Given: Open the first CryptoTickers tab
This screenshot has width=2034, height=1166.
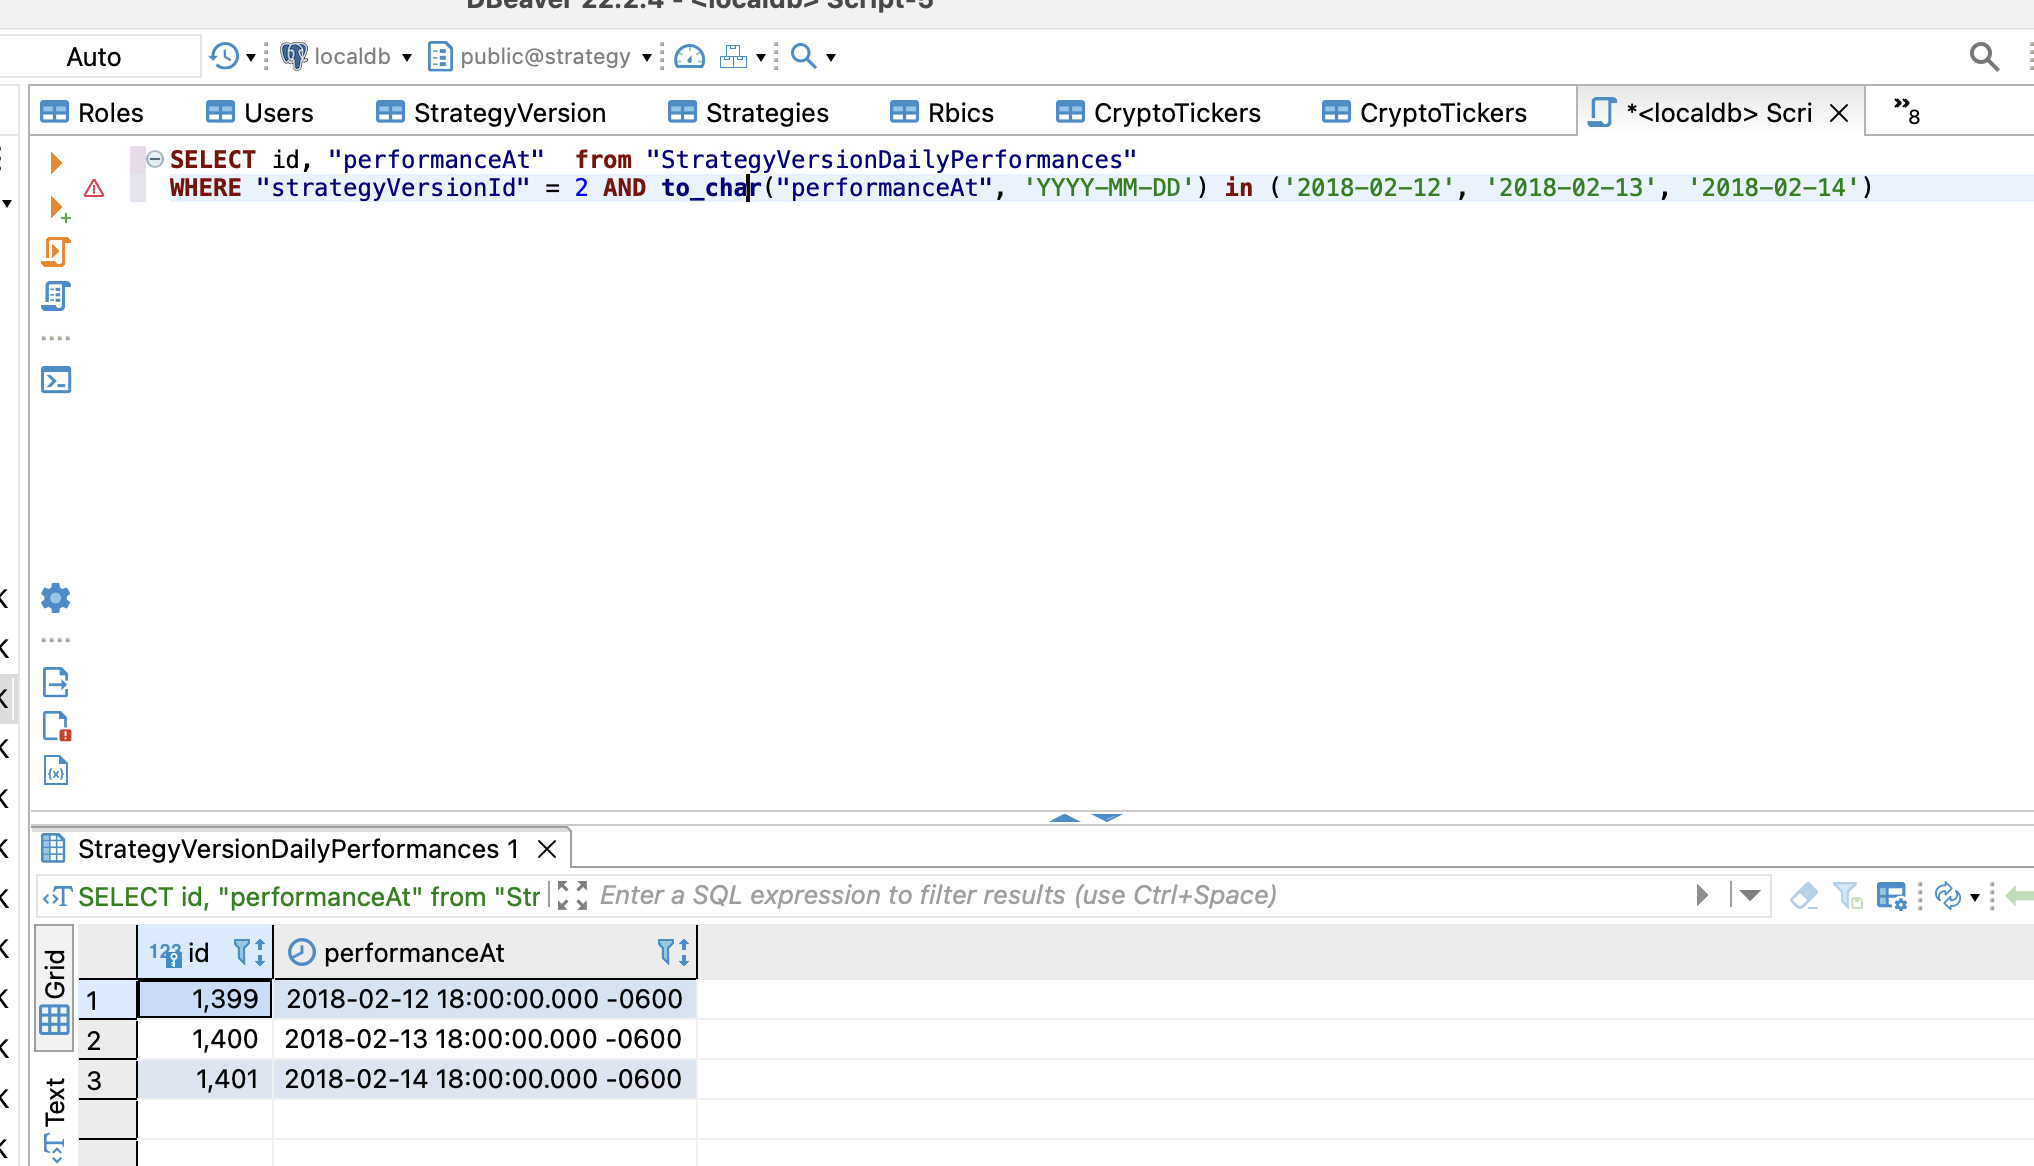Looking at the screenshot, I should point(1159,113).
